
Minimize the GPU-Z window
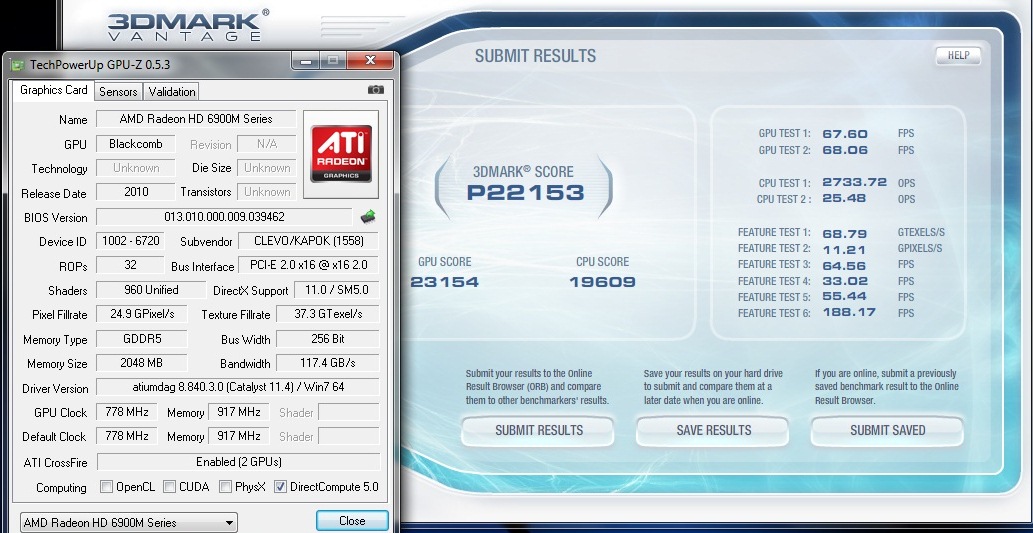click(x=305, y=61)
